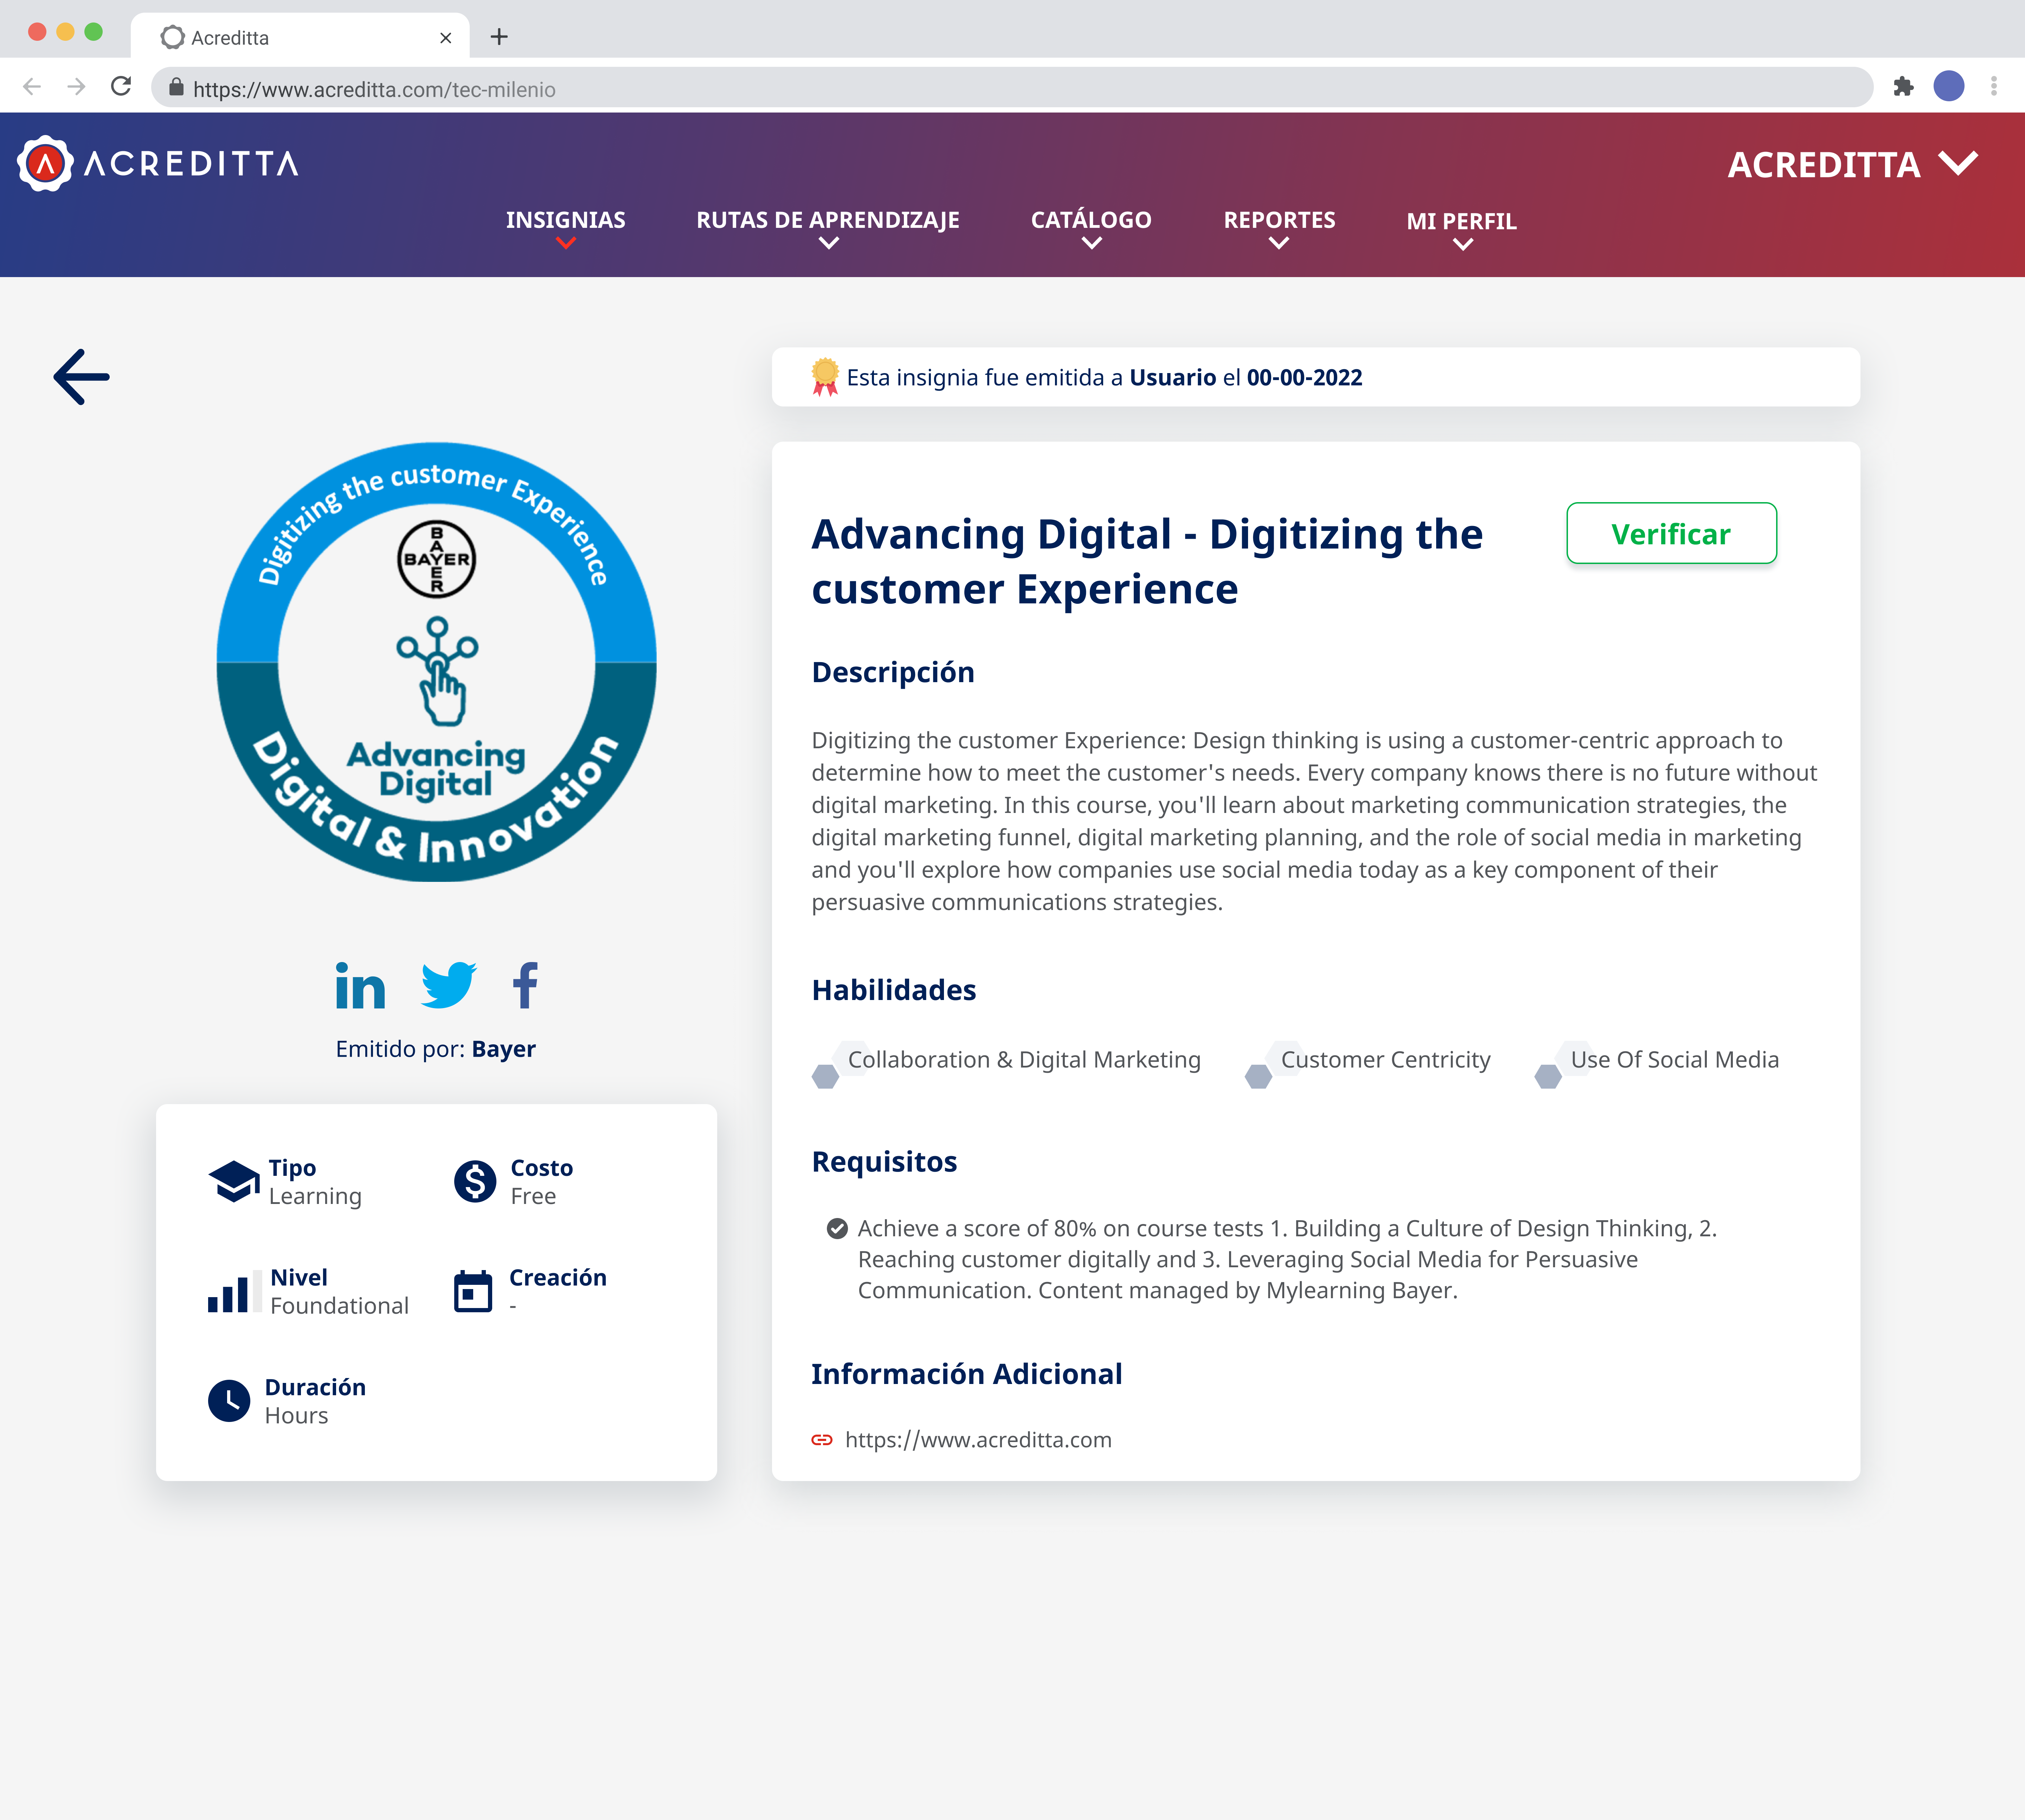Open the https://www.acreditta.com link

tap(978, 1440)
